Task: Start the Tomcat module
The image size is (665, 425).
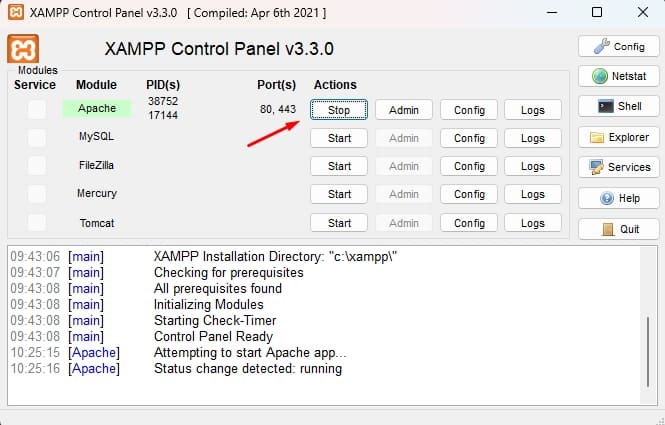Action: click(x=339, y=223)
